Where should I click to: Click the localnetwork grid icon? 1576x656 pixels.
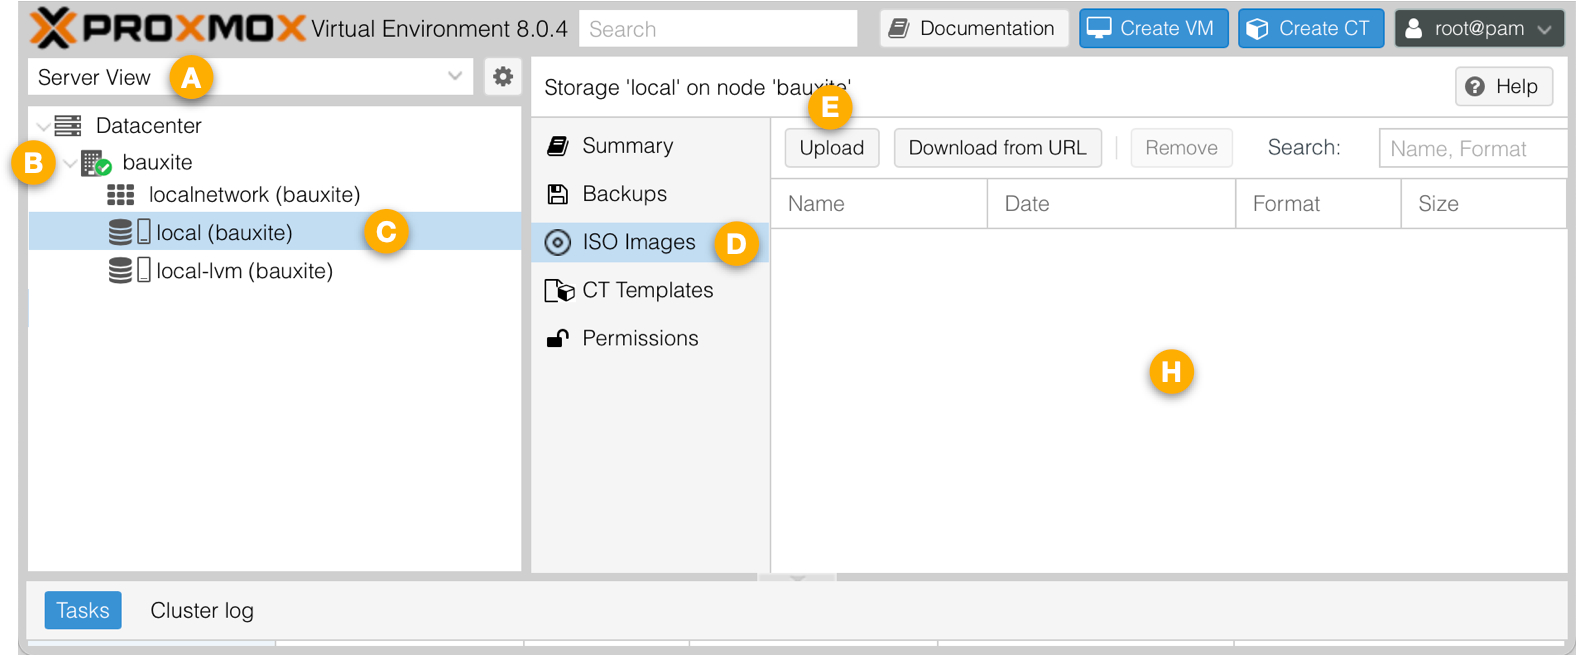tap(121, 195)
